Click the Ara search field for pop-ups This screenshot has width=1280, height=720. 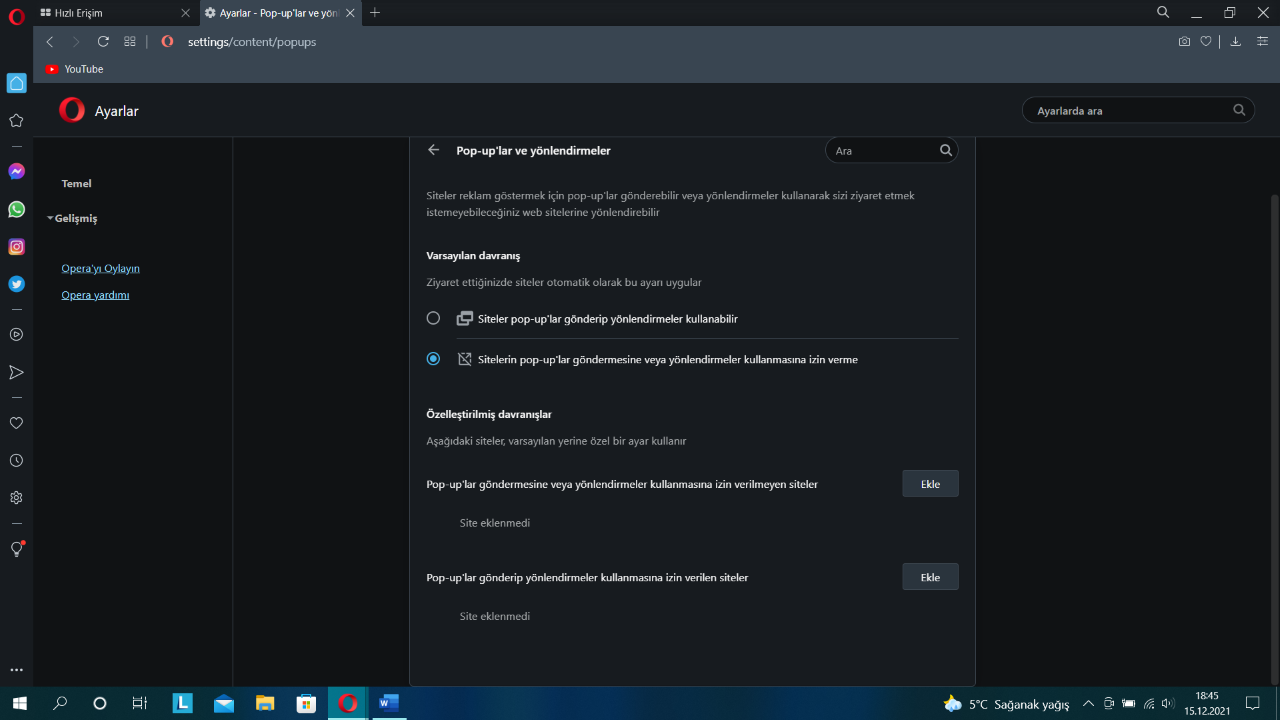pyautogui.click(x=891, y=150)
